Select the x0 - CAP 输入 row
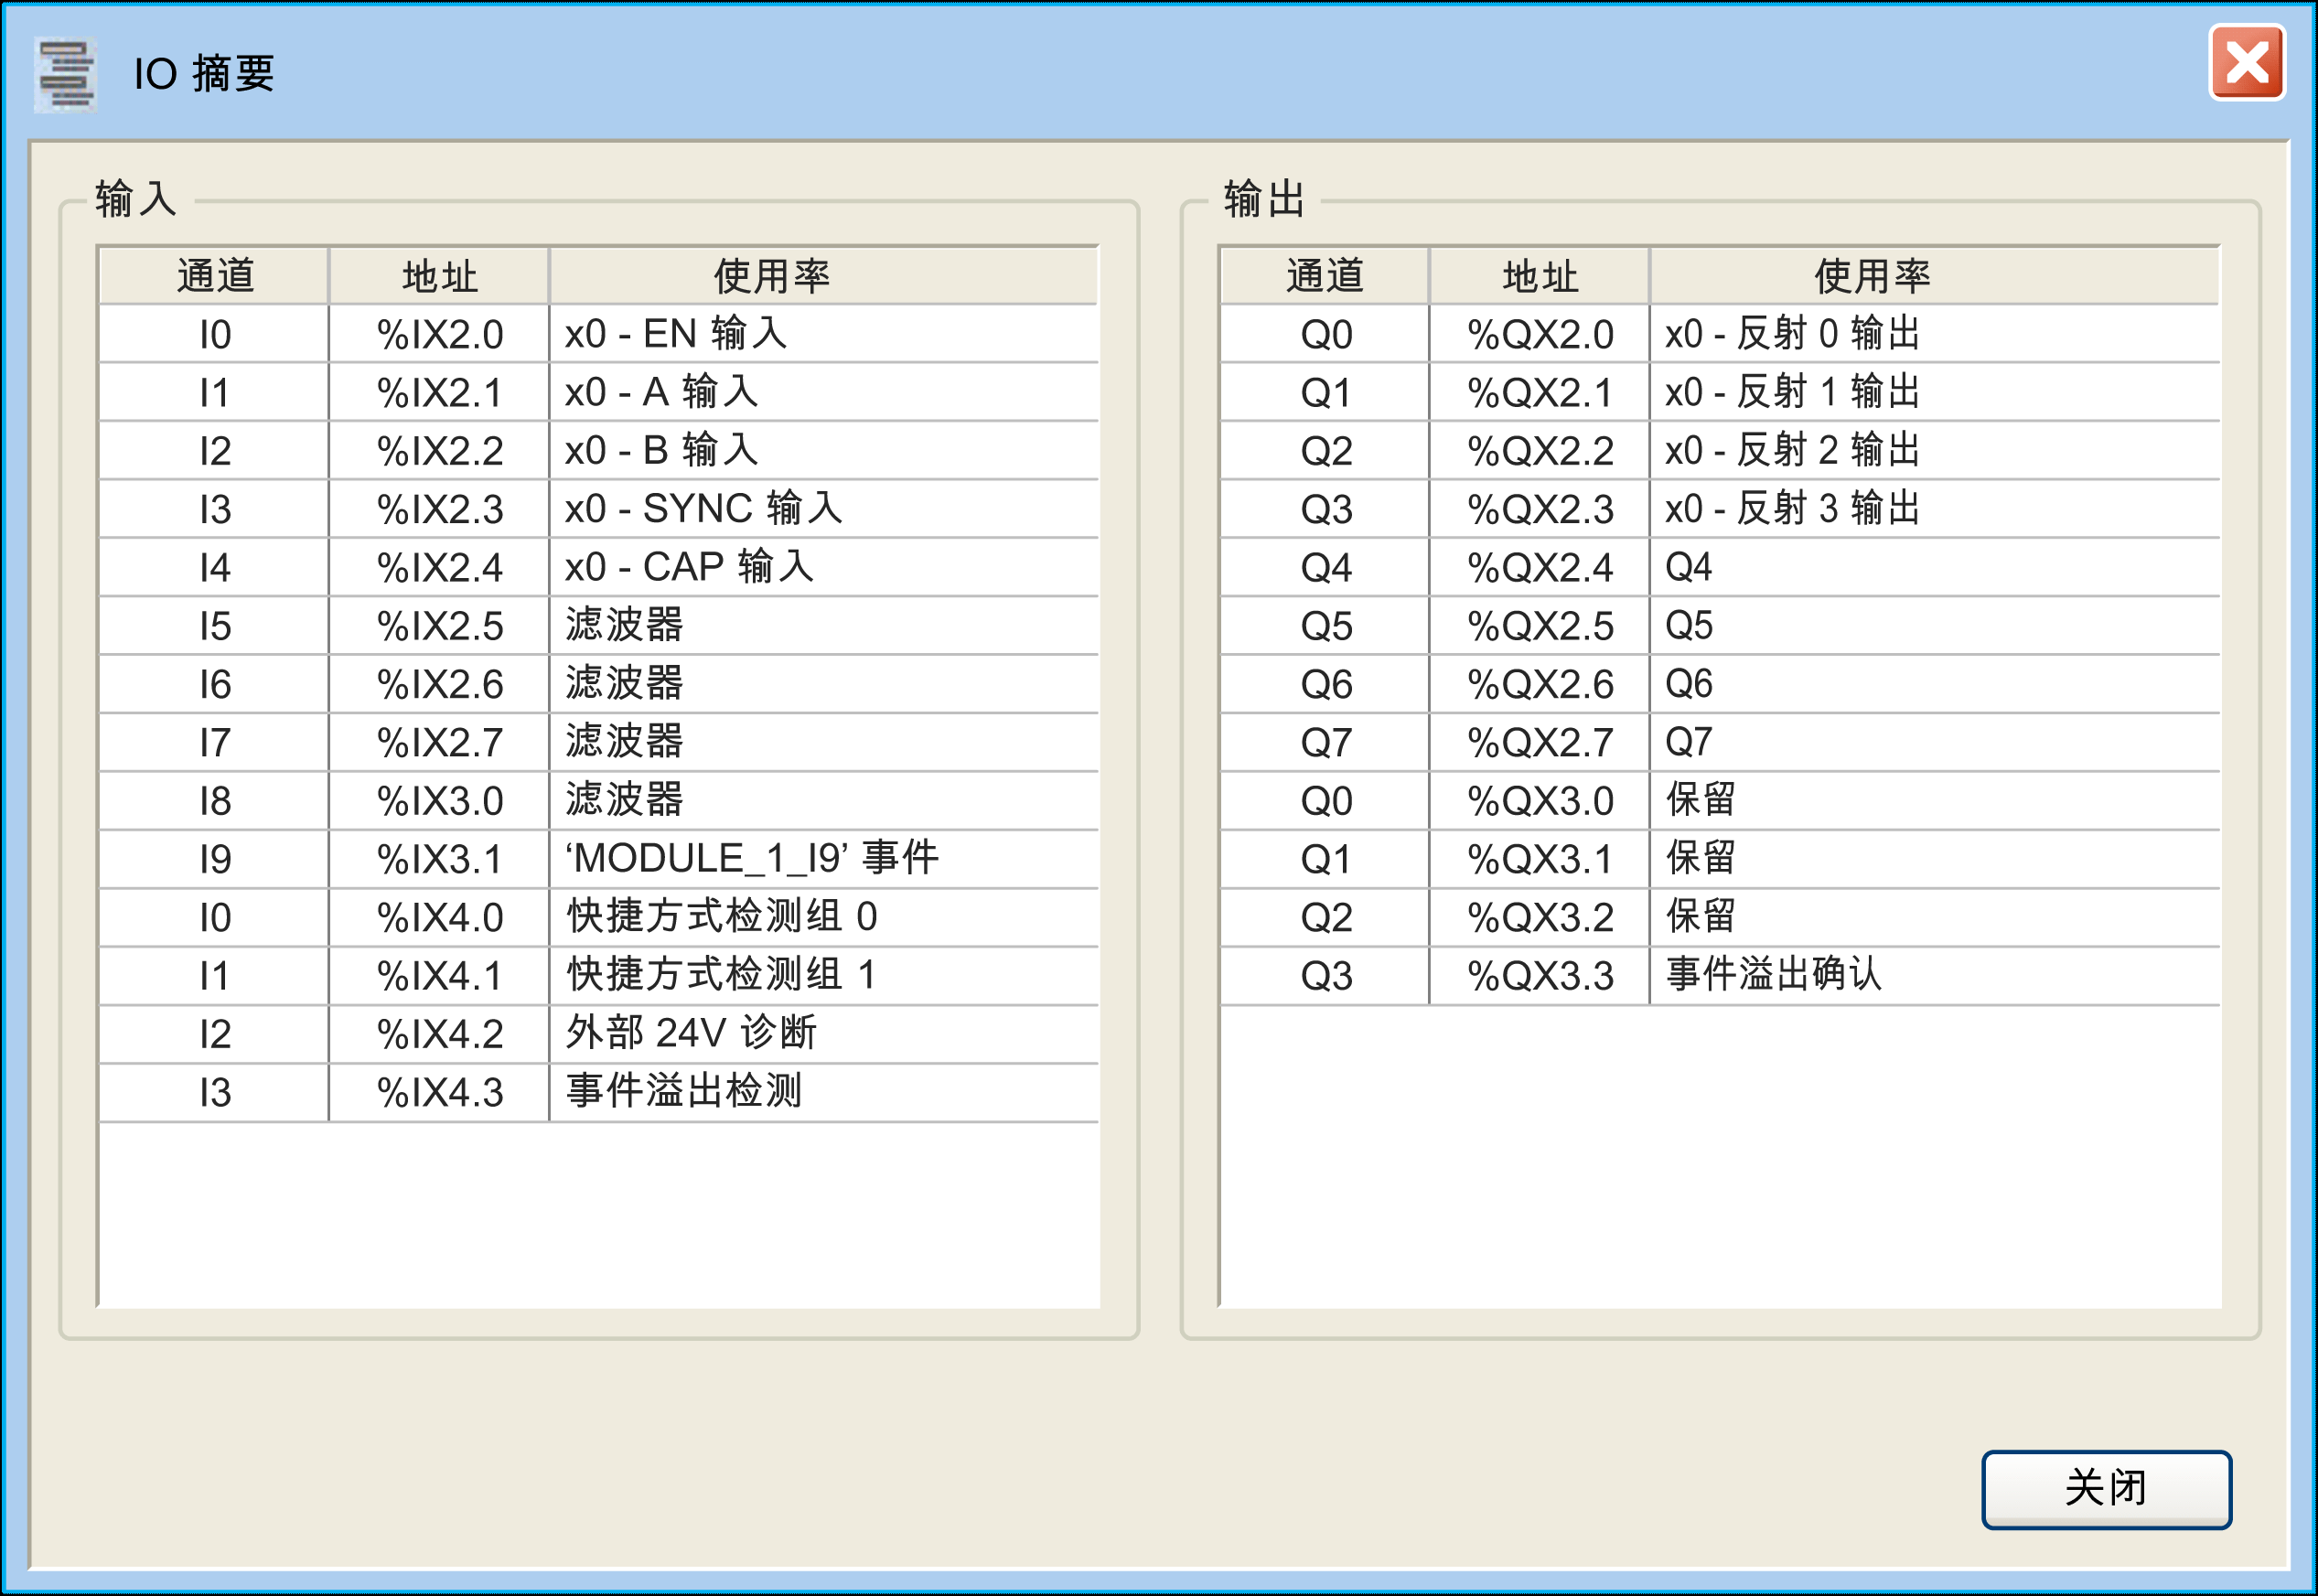This screenshot has width=2318, height=1596. [x=689, y=567]
